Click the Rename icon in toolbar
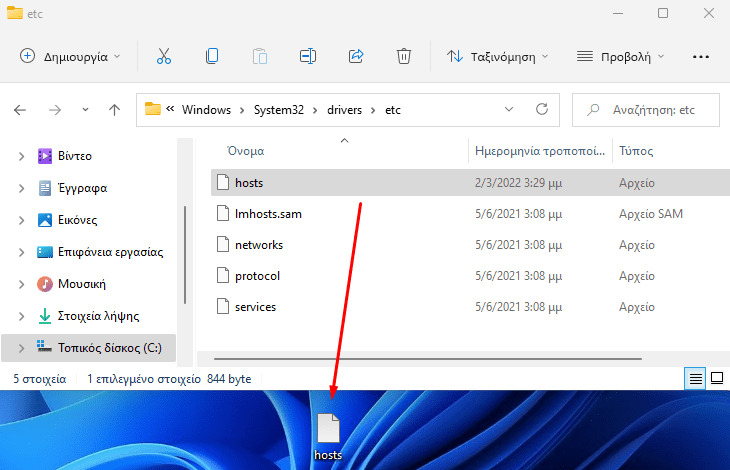Image resolution: width=730 pixels, height=470 pixels. [308, 56]
